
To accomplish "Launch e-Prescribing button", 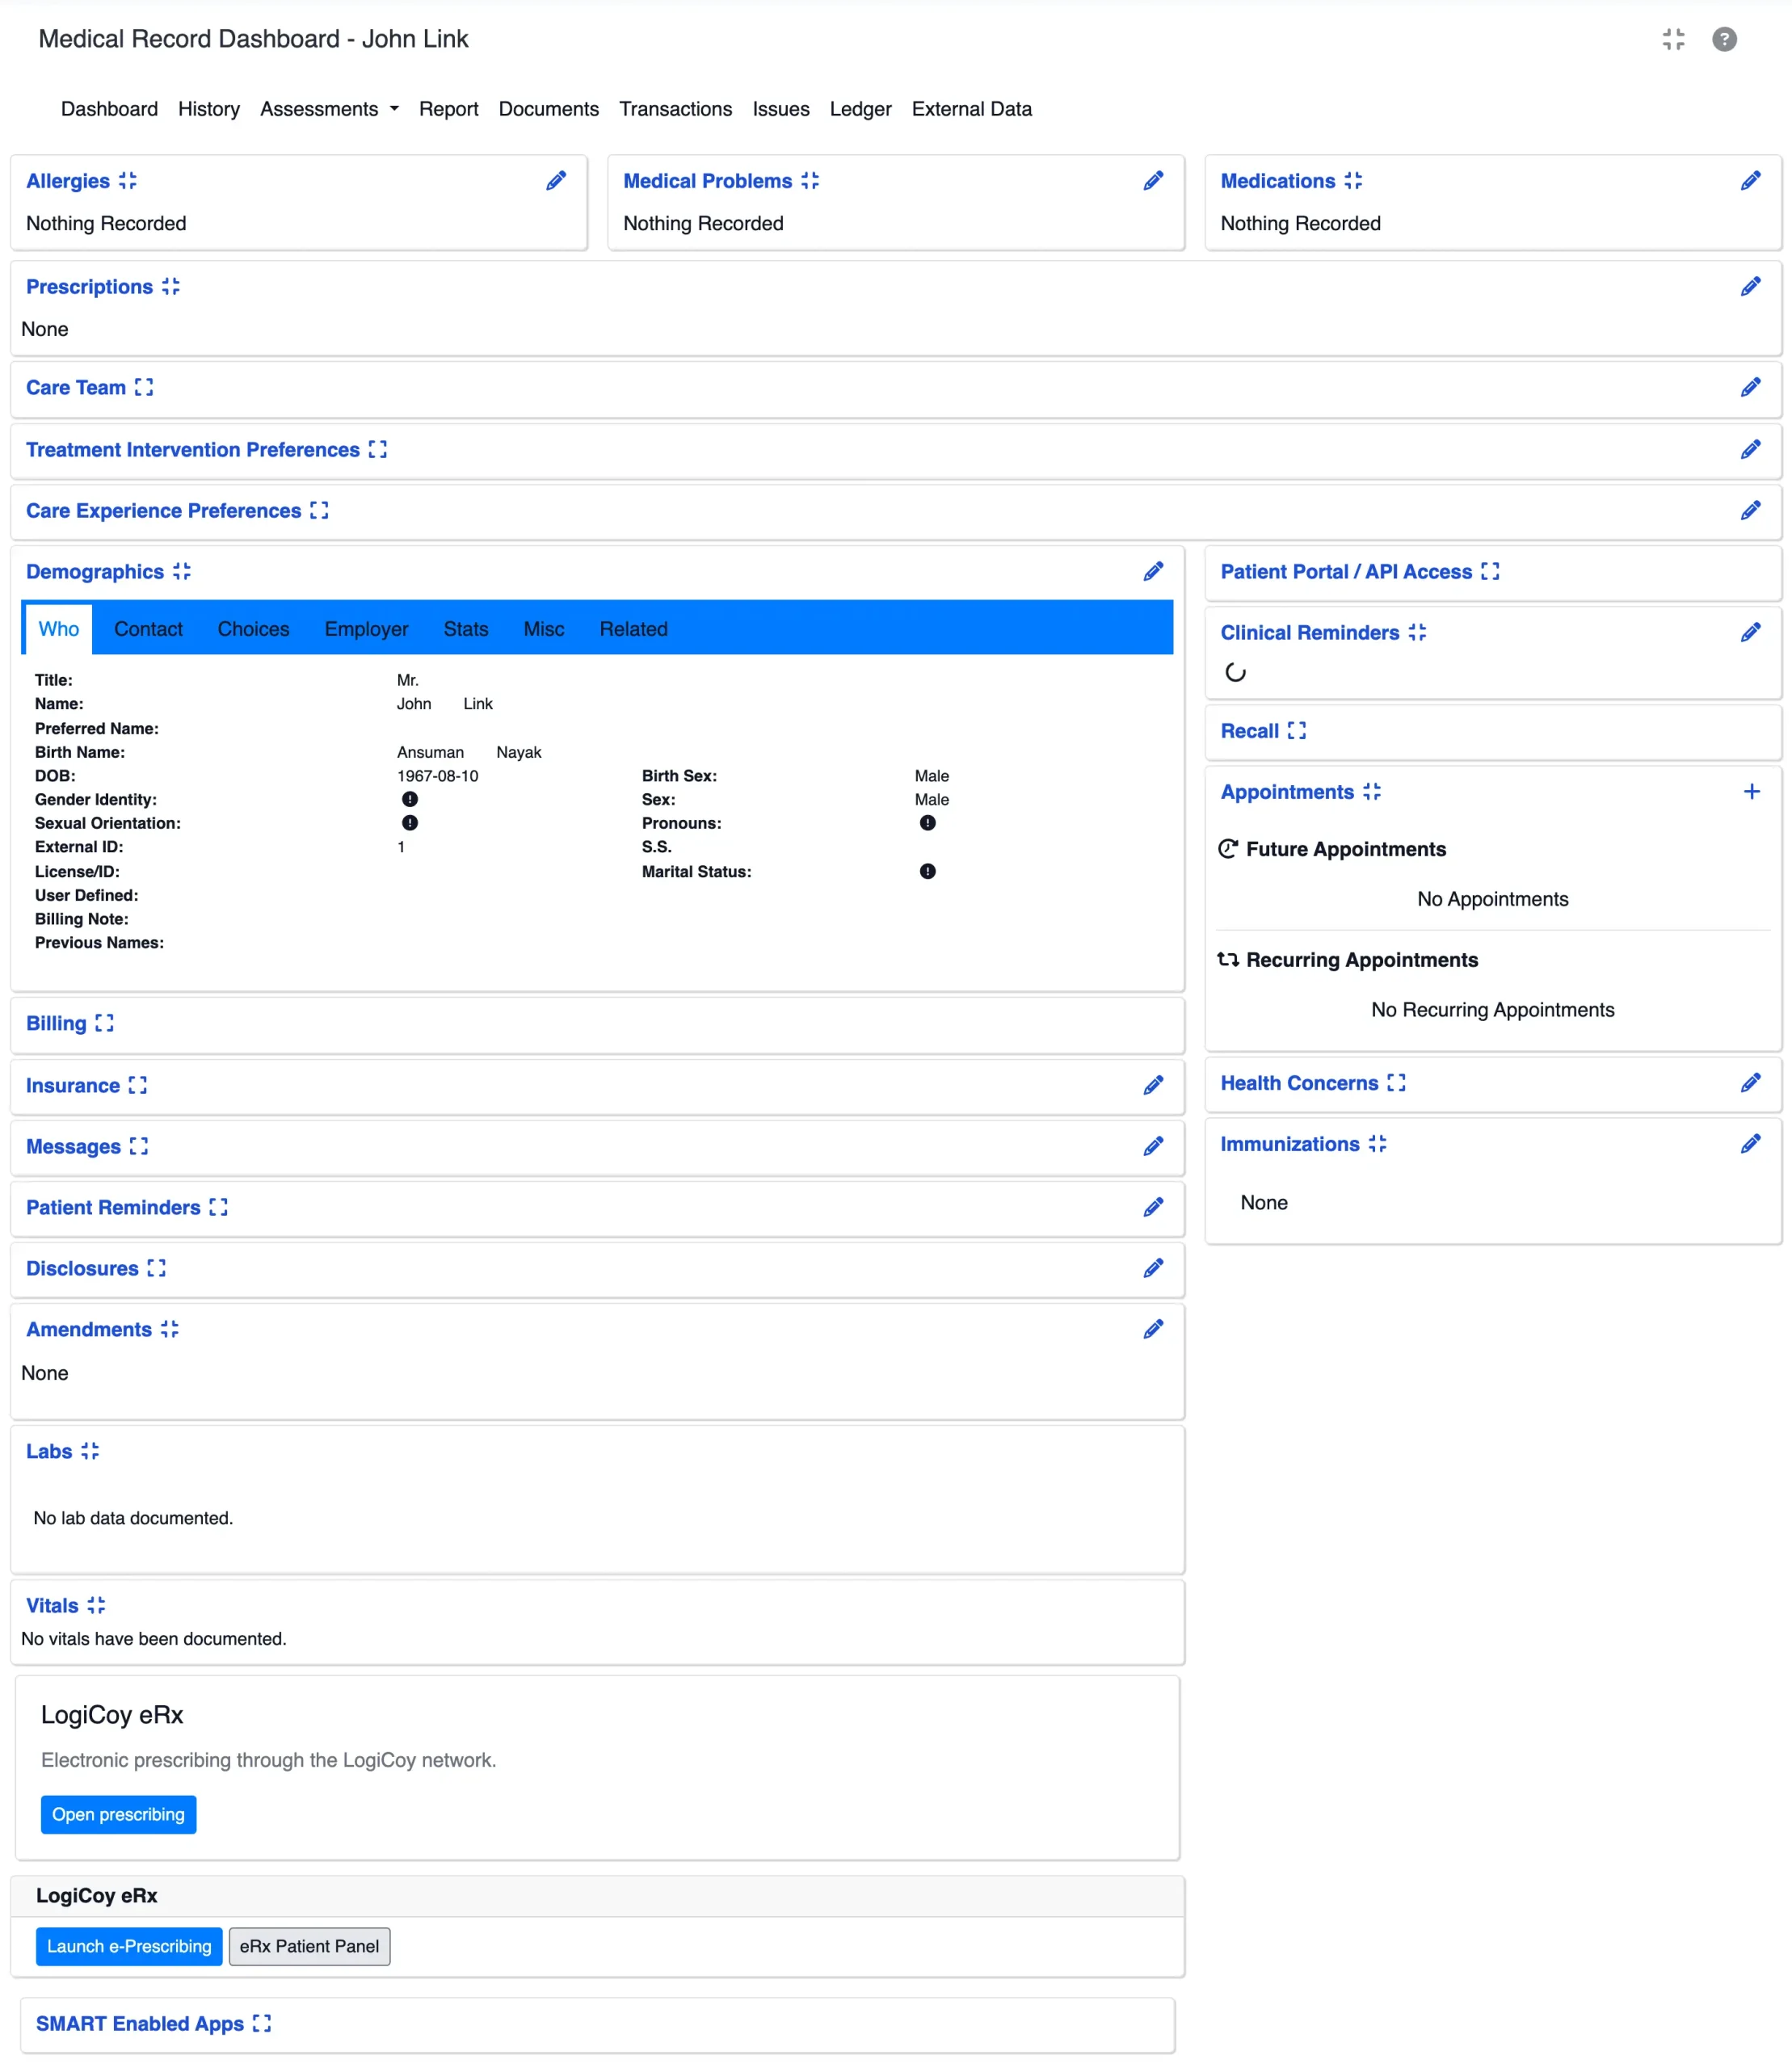I will (x=129, y=1947).
